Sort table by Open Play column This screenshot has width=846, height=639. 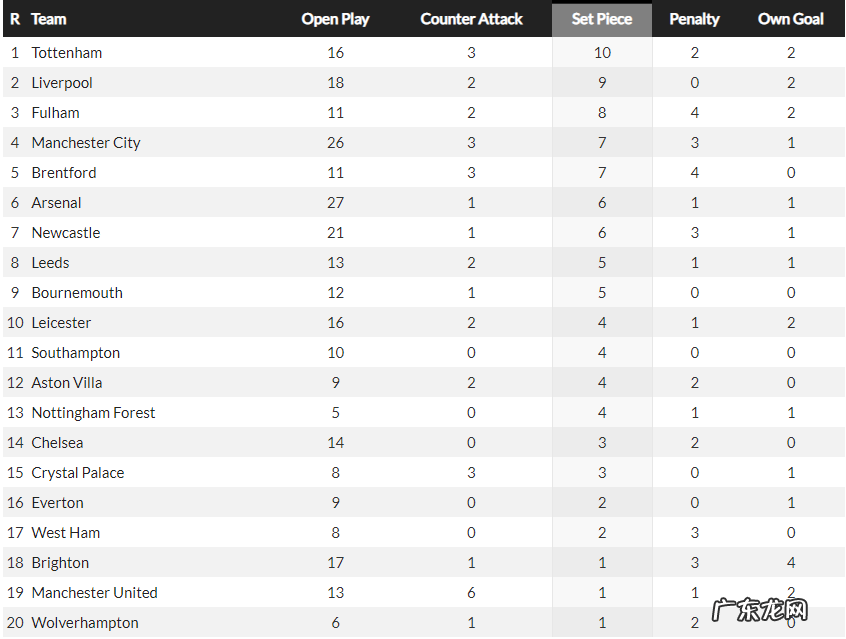pos(335,19)
